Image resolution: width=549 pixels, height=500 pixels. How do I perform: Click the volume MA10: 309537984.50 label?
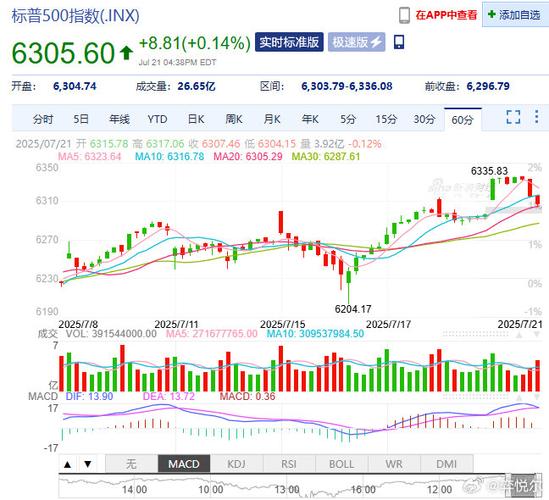click(x=315, y=333)
